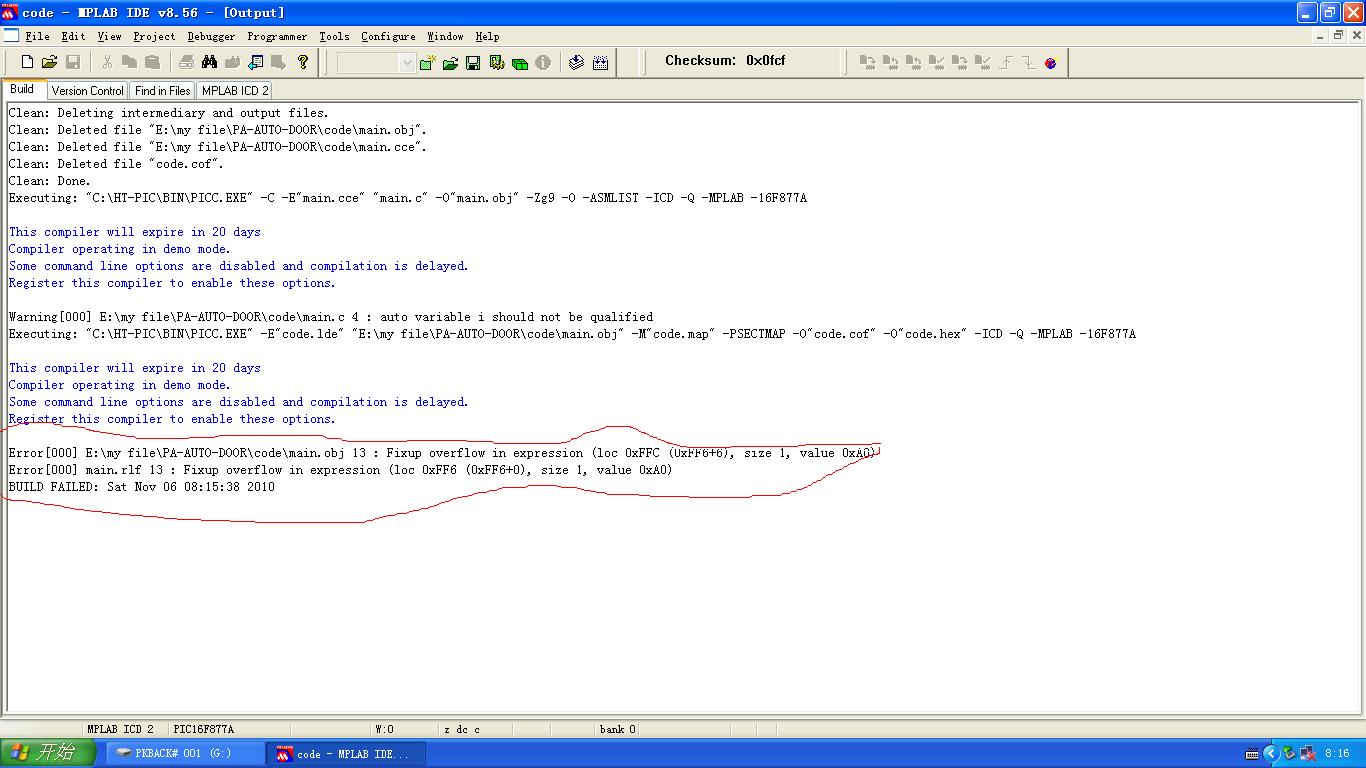Viewport: 1366px width, 768px height.
Task: Open a file using the folder icon
Action: (49, 62)
